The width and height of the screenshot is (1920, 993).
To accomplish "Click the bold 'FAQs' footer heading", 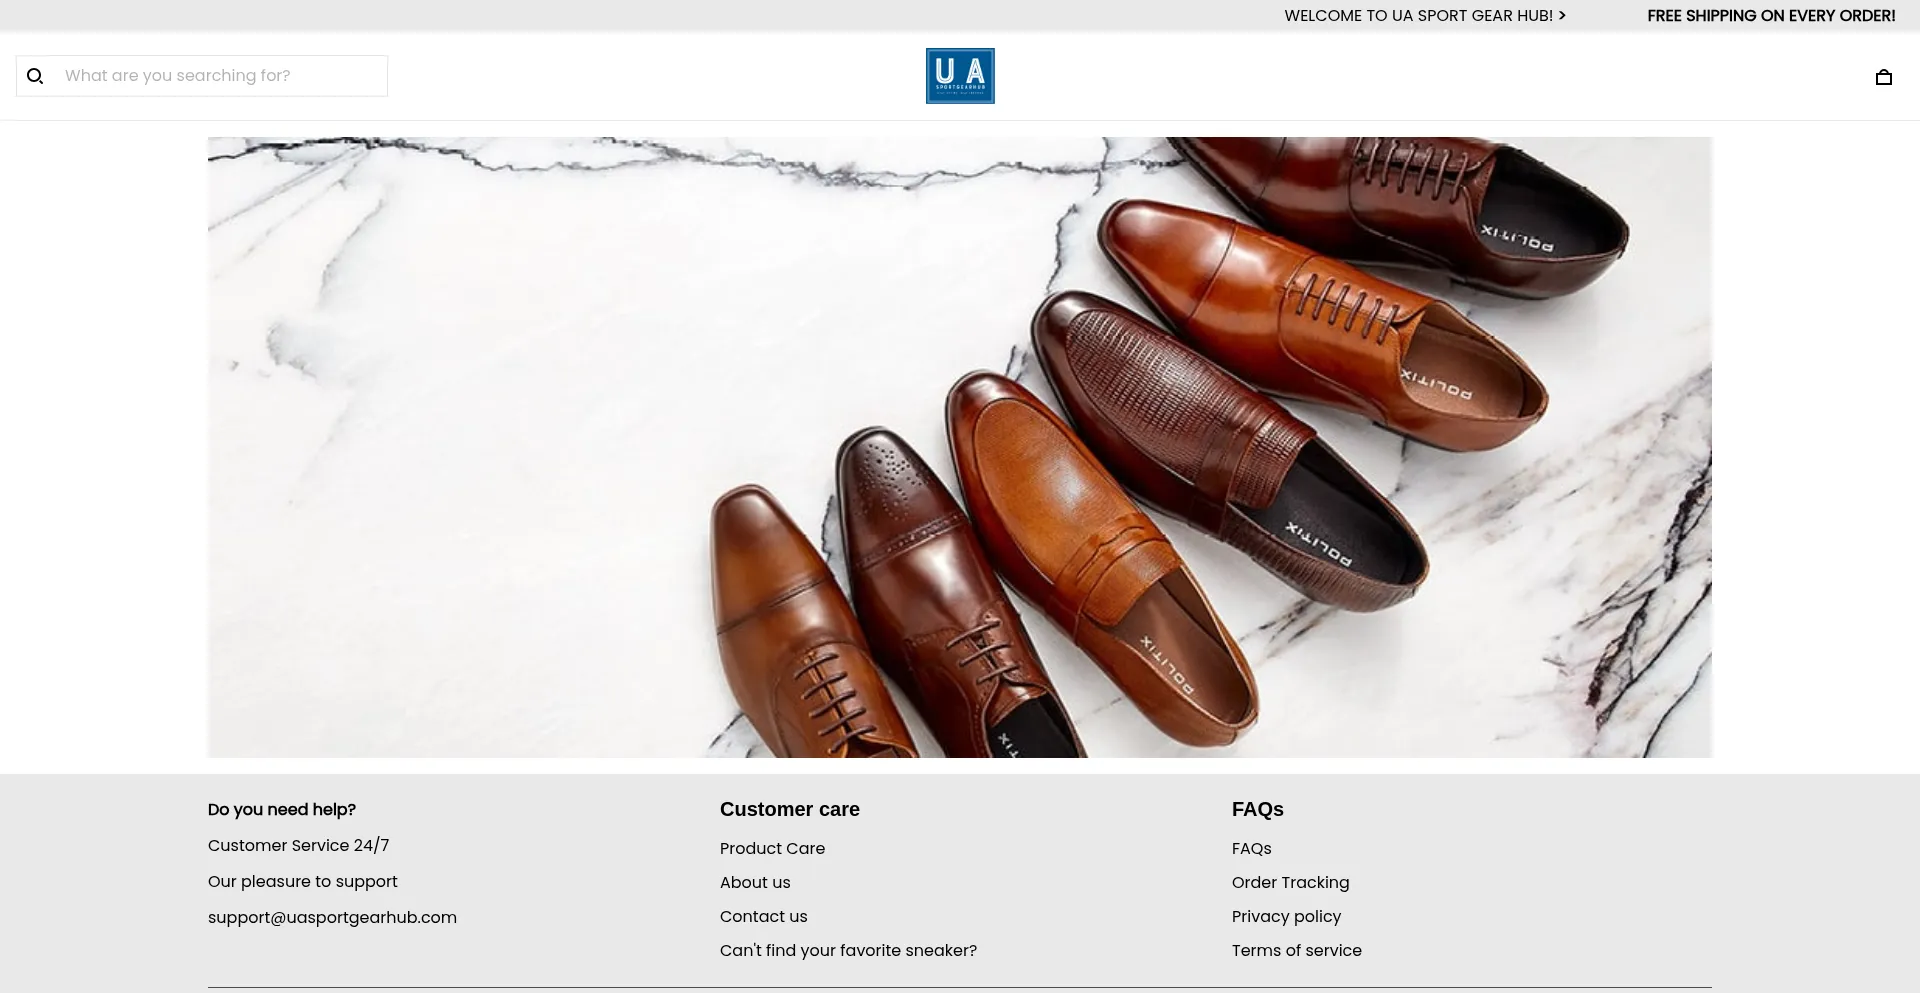I will [x=1258, y=809].
